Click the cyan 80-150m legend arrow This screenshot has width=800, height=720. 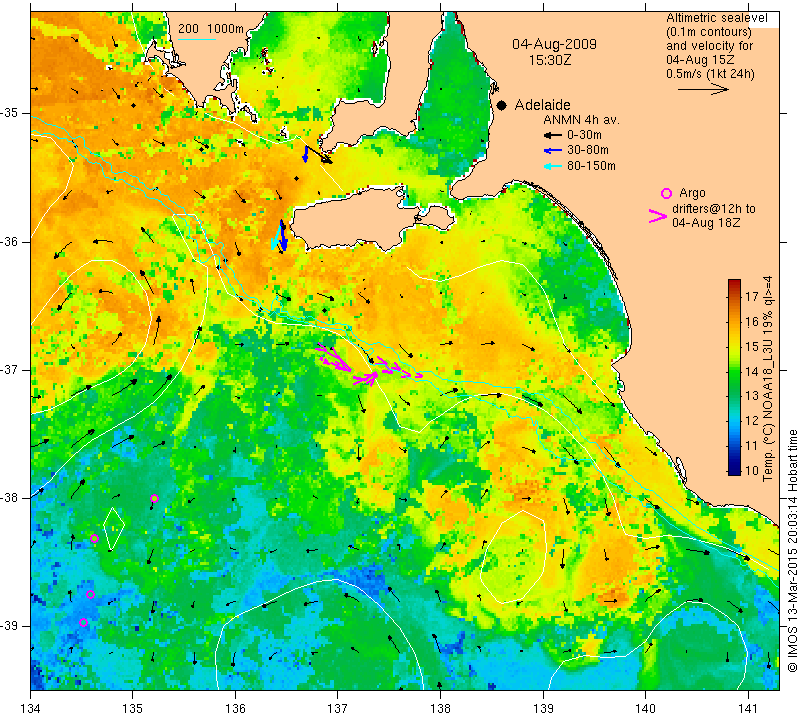click(x=553, y=166)
